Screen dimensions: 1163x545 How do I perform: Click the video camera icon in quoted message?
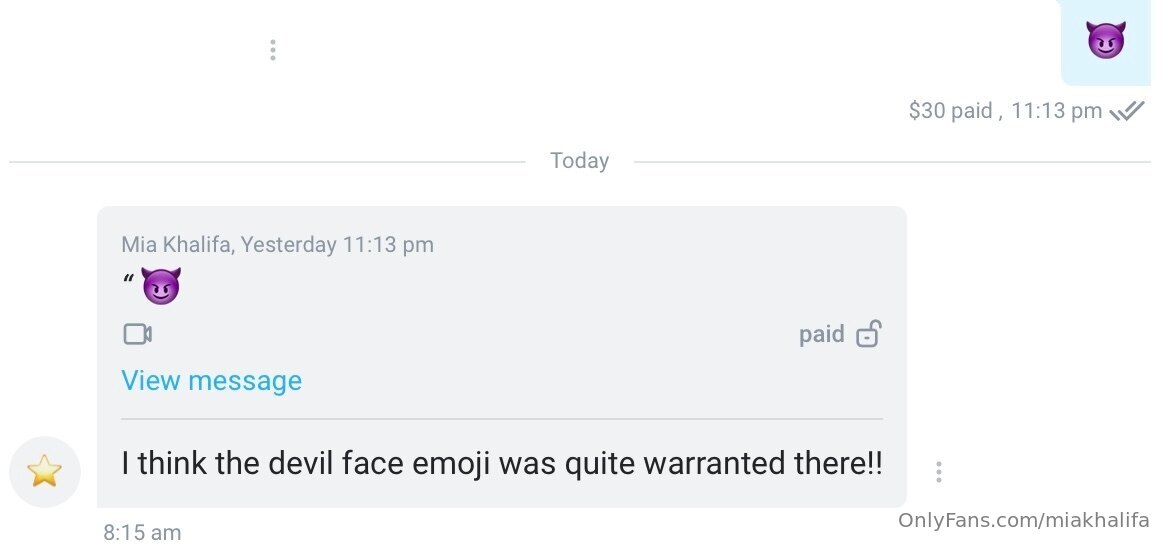[x=137, y=334]
